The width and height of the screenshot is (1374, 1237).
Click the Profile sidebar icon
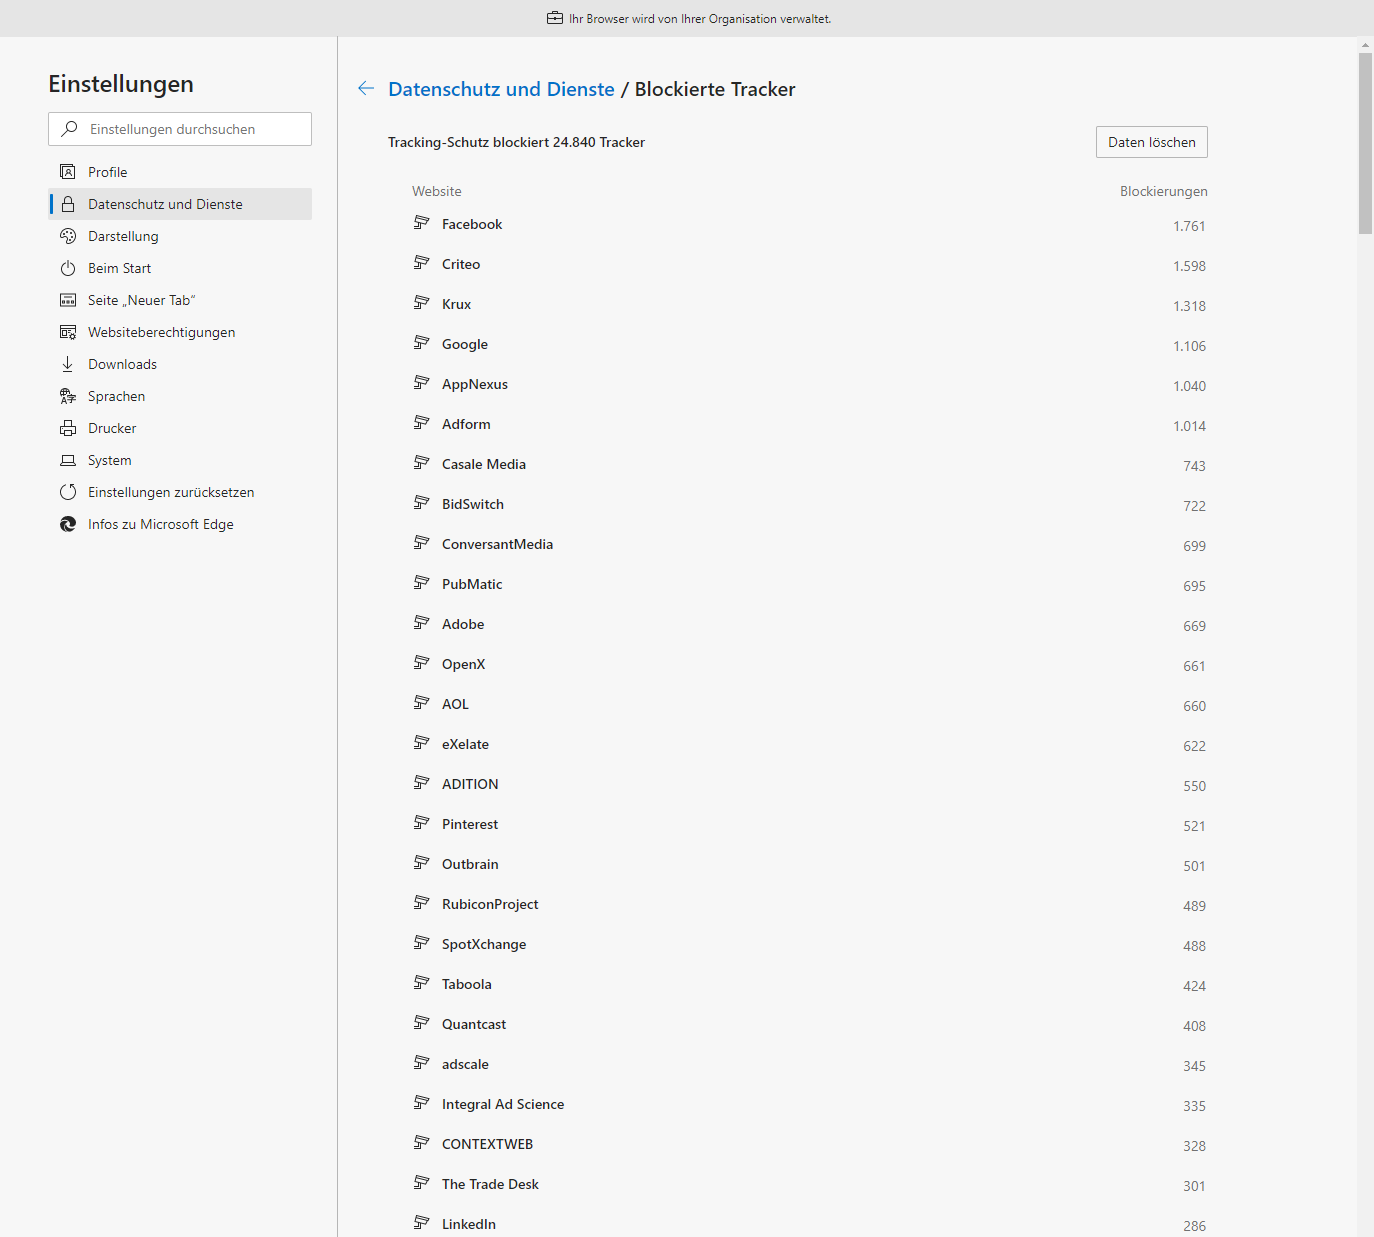click(x=68, y=172)
